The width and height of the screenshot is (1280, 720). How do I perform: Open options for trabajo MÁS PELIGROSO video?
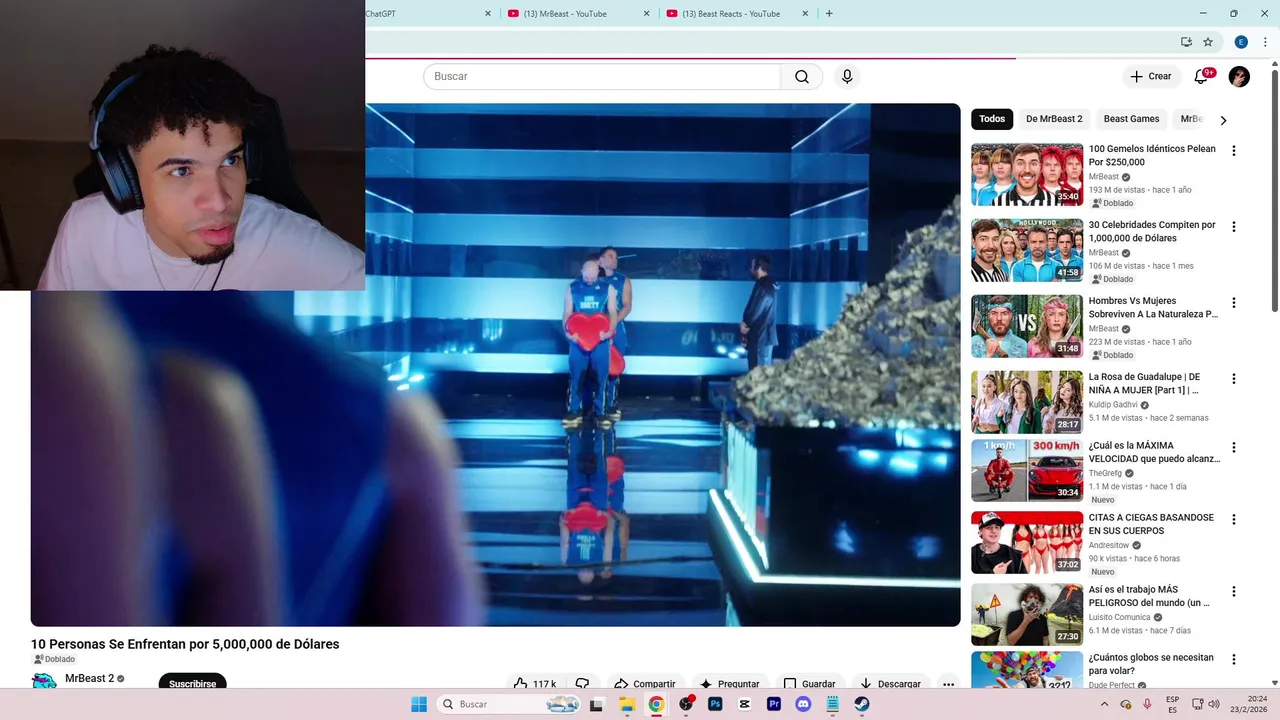click(1233, 591)
